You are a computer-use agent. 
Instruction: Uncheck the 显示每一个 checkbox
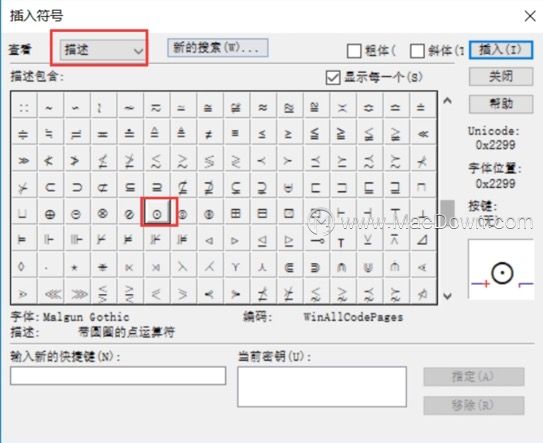click(x=333, y=77)
